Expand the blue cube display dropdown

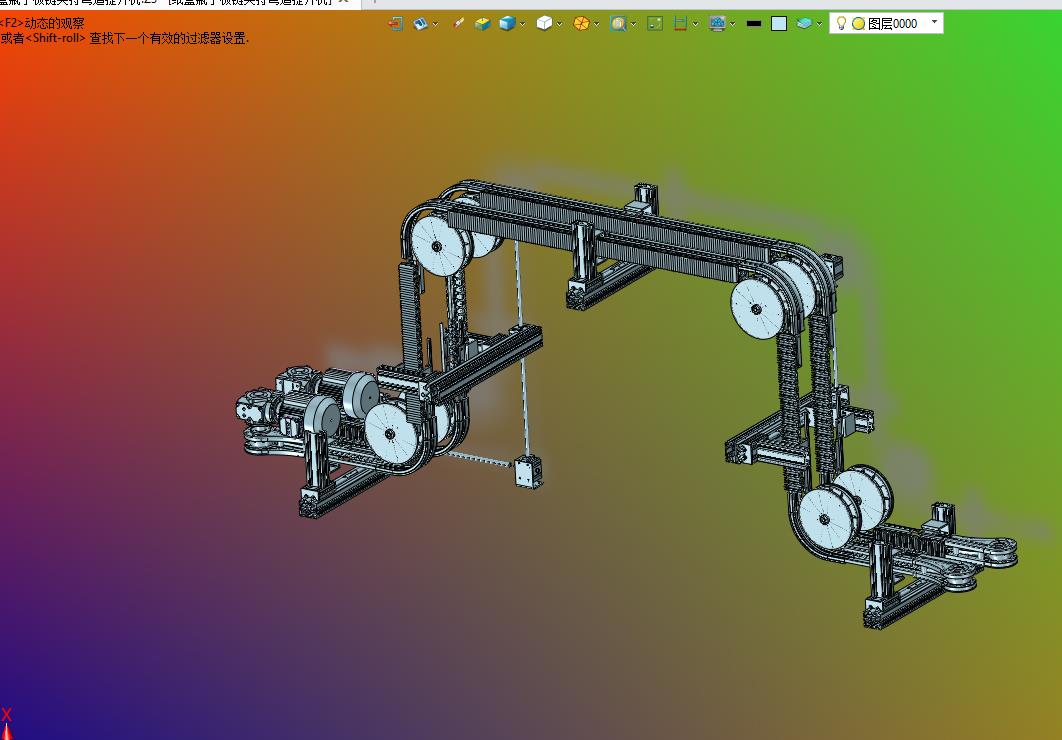pos(522,24)
